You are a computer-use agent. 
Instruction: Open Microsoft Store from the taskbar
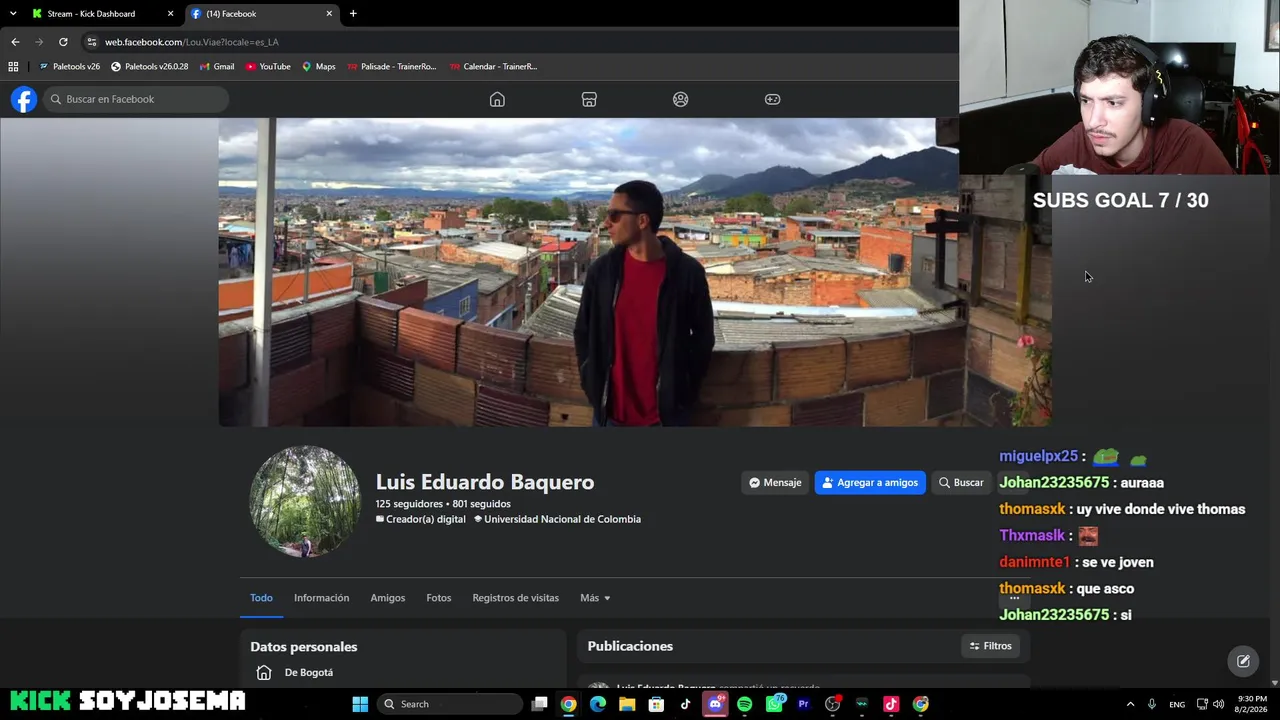click(656, 704)
